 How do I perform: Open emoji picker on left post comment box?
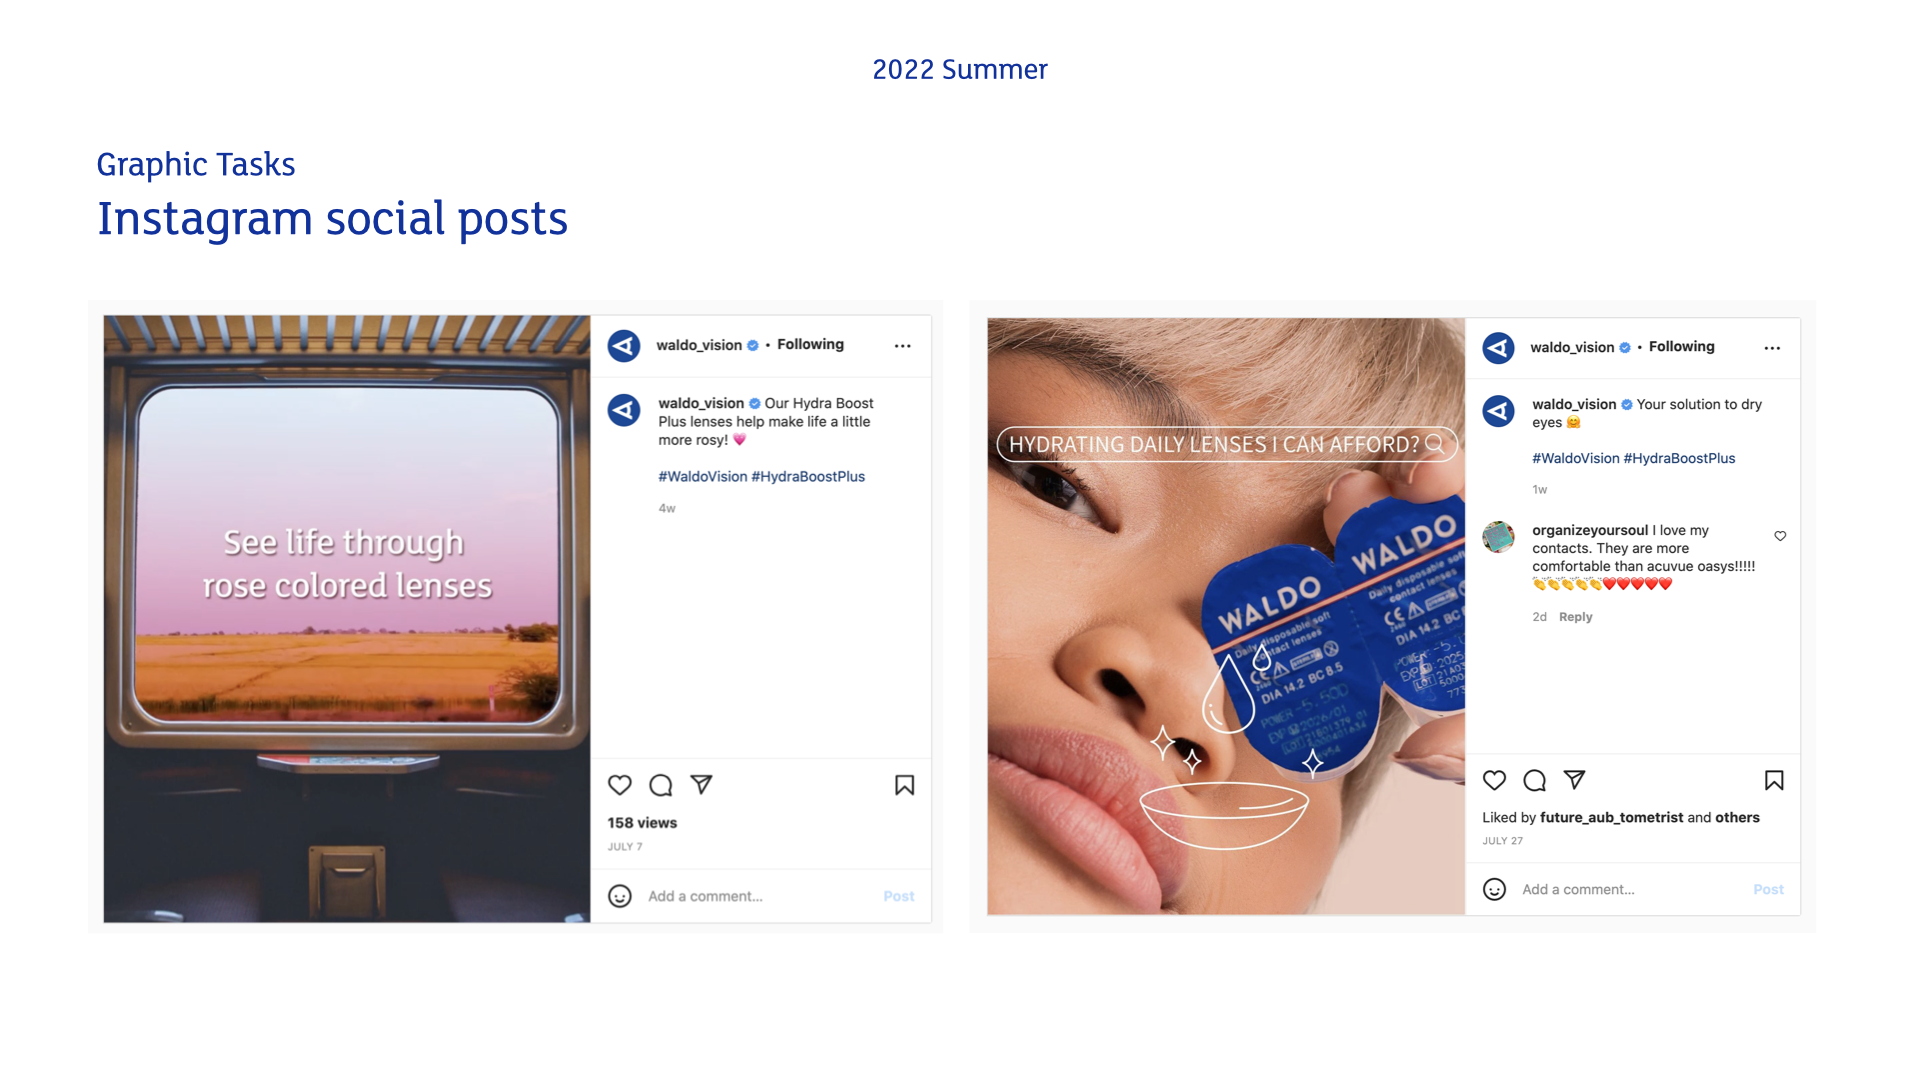point(620,896)
